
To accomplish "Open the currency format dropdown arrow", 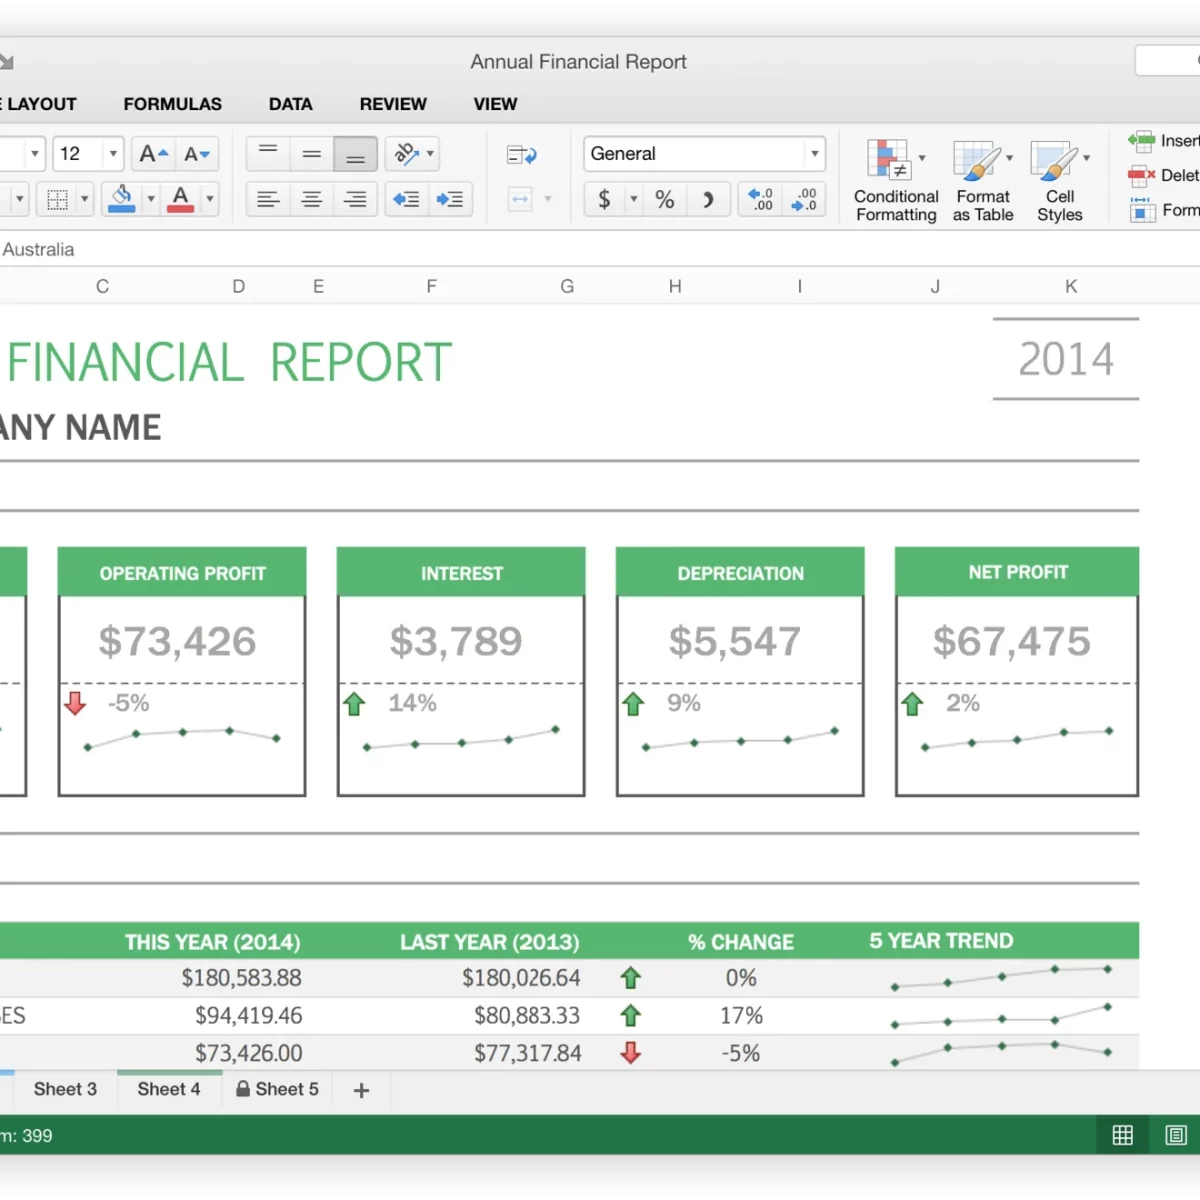I will 634,199.
